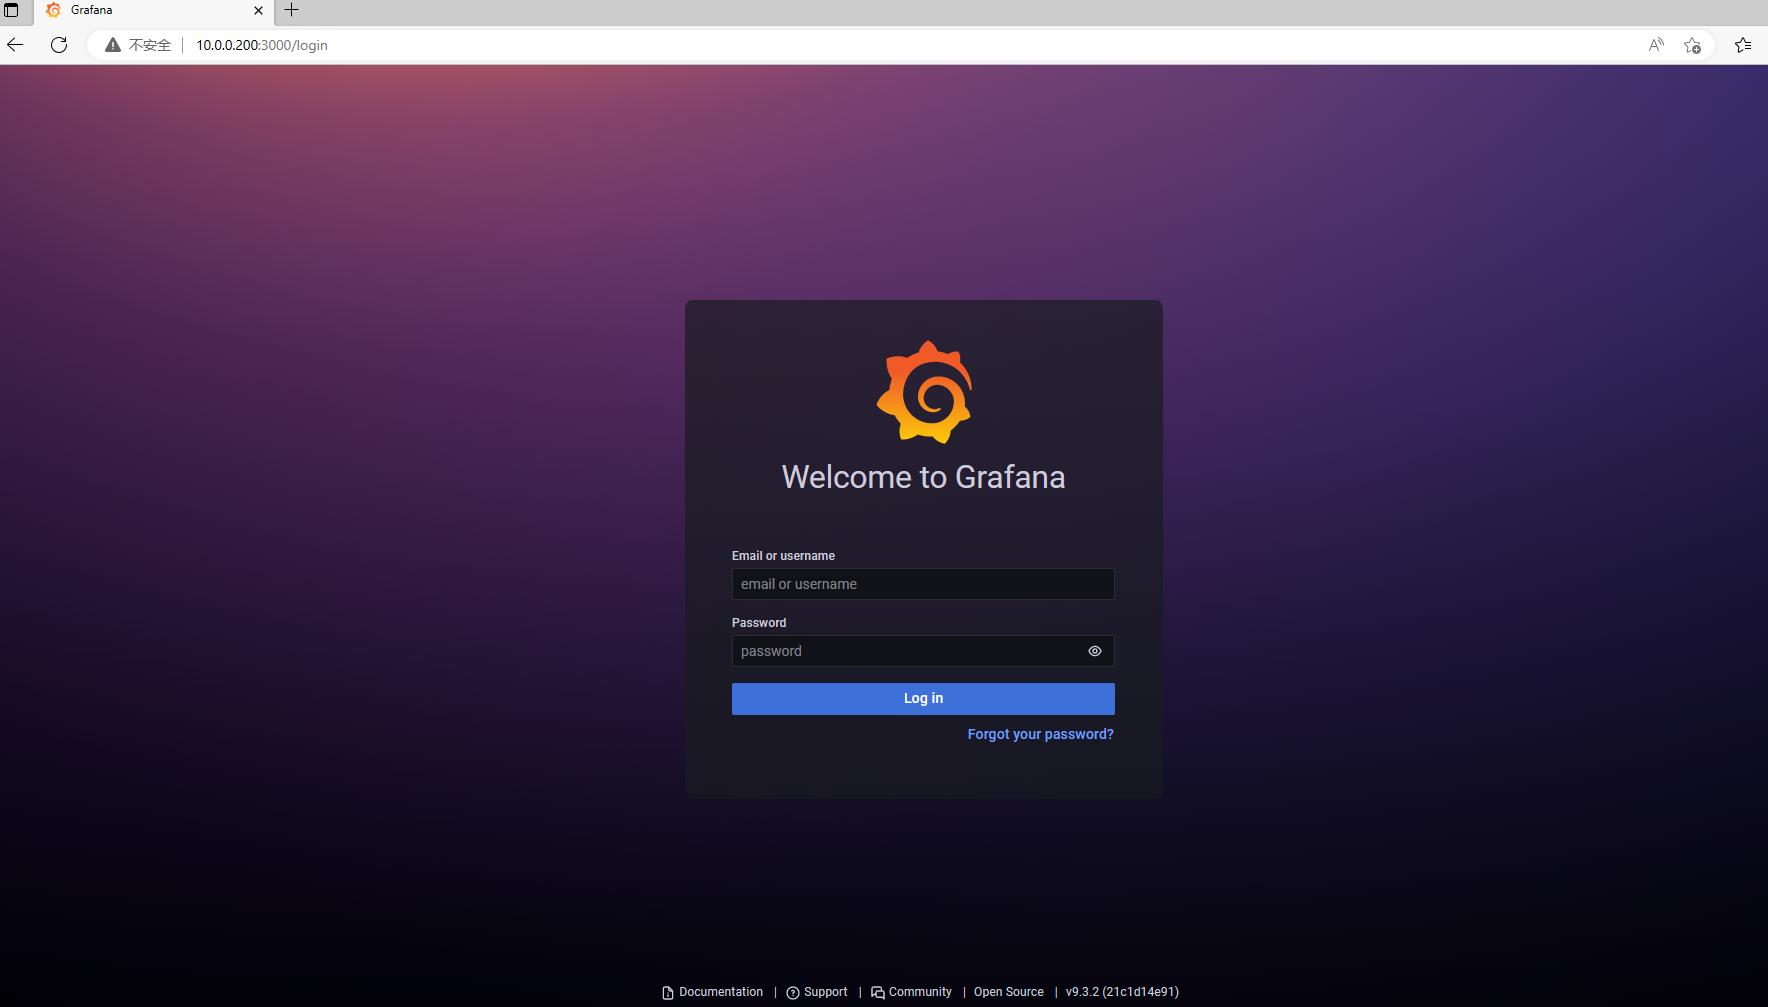The width and height of the screenshot is (1768, 1007).
Task: Click the read aloud icon
Action: (1656, 45)
